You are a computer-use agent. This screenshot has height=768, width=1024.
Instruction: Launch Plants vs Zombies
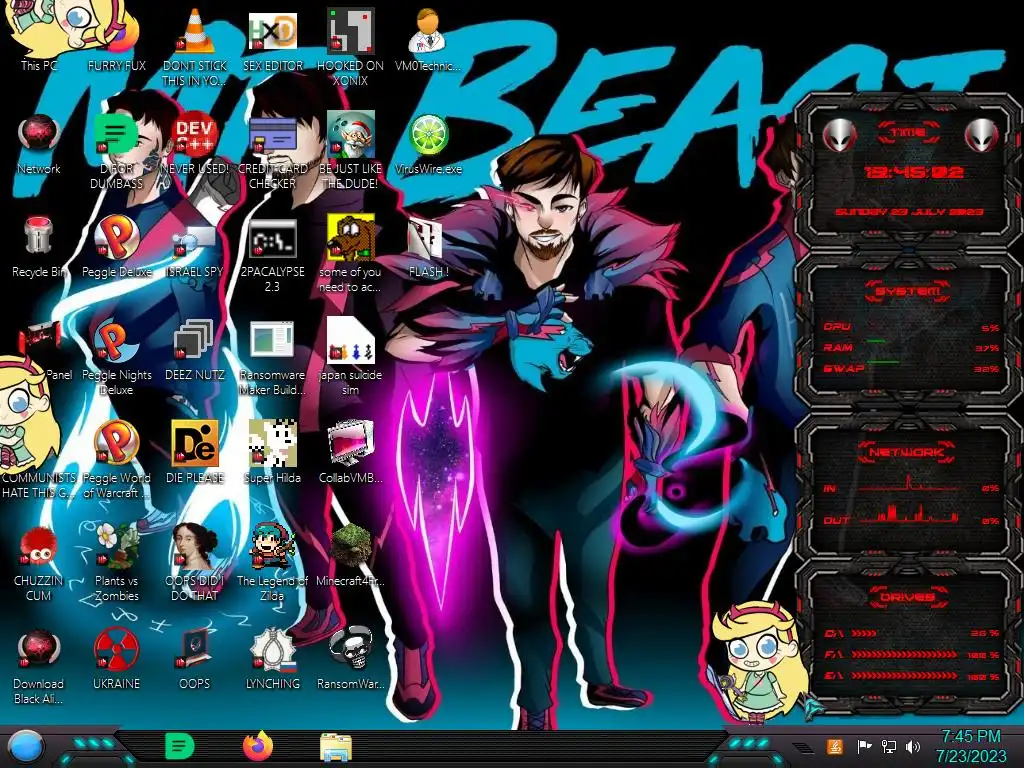[117, 546]
